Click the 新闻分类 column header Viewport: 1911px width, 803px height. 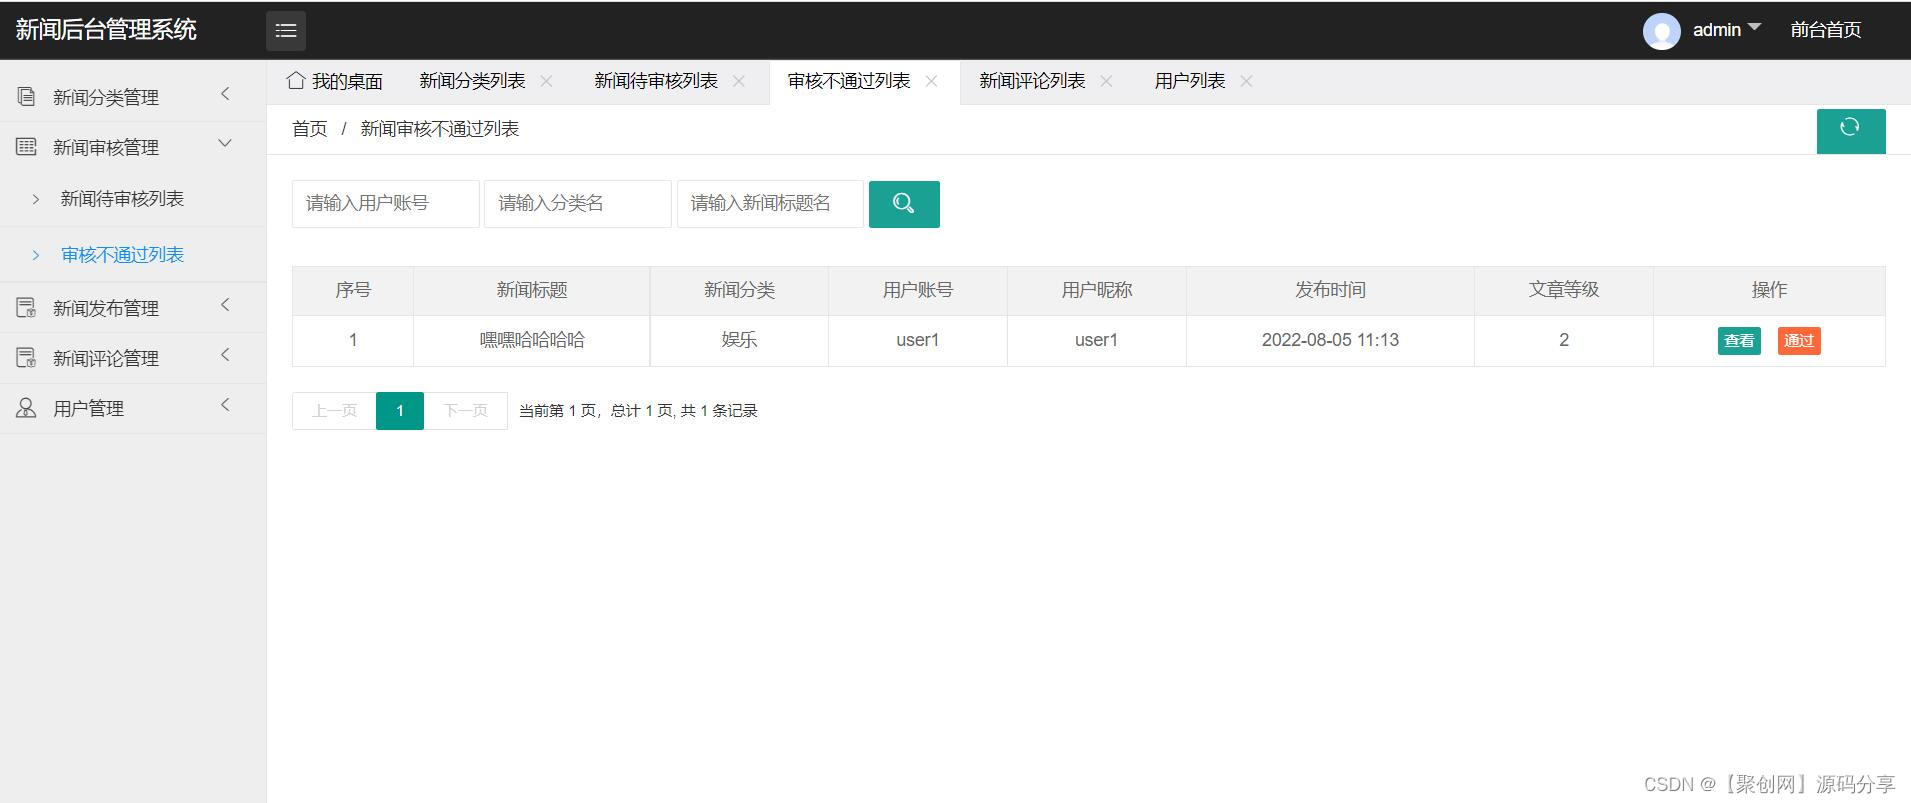pyautogui.click(x=739, y=291)
